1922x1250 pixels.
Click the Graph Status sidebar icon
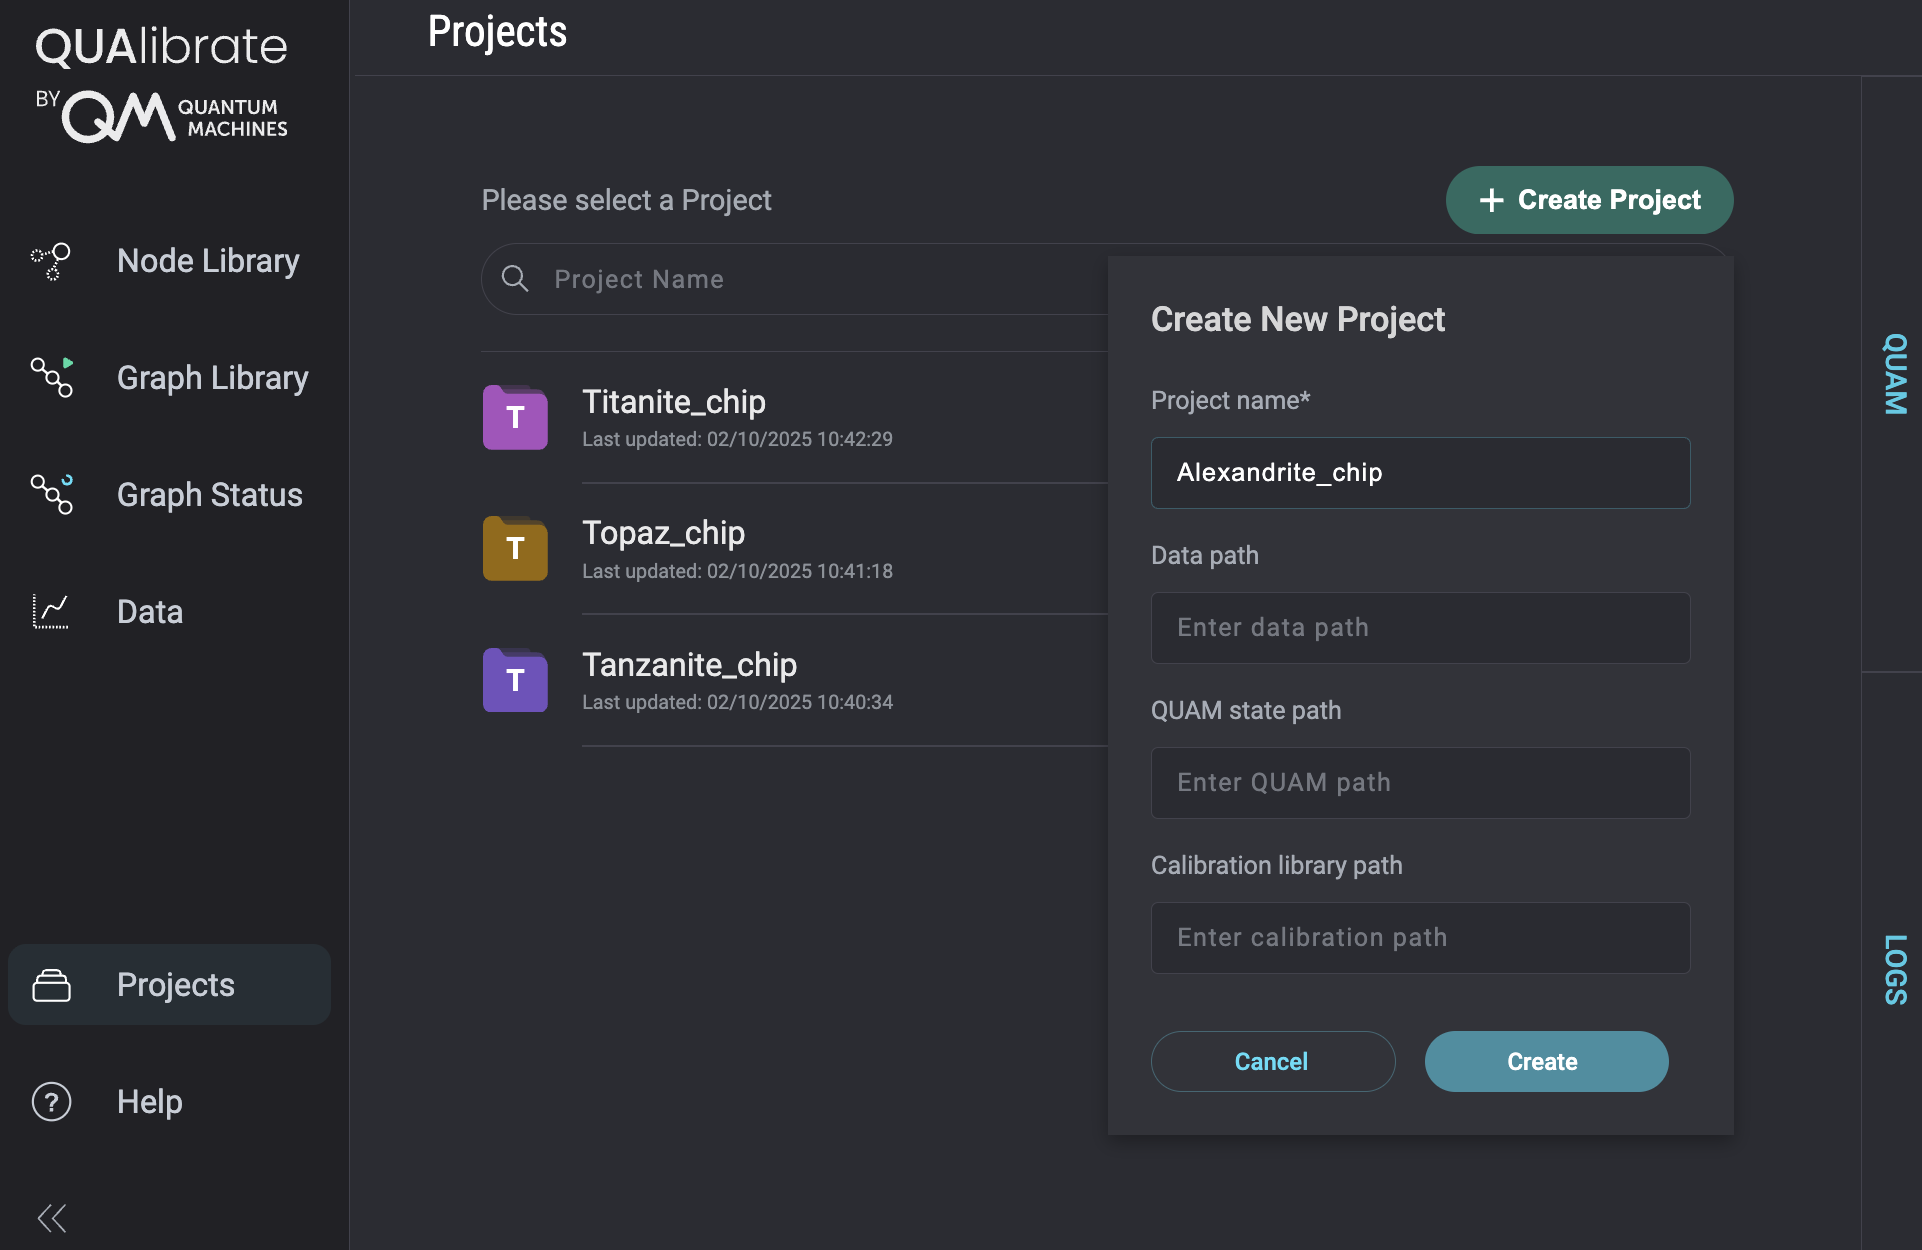click(x=51, y=494)
